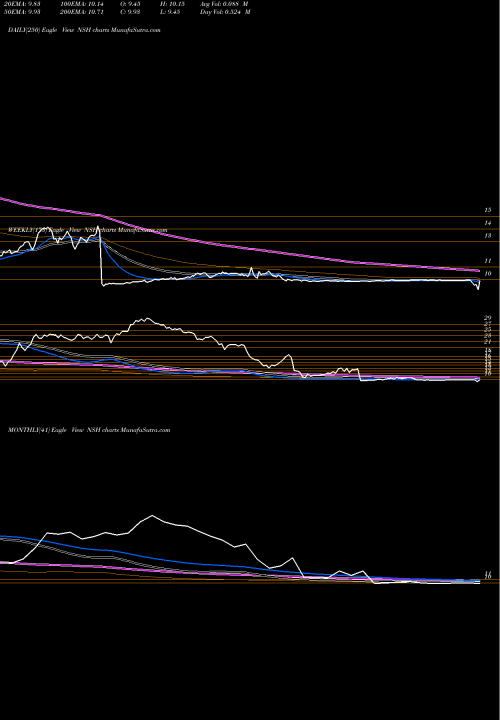Click price label 15 on daily axis
The height and width of the screenshot is (720, 500).
pyautogui.click(x=488, y=210)
